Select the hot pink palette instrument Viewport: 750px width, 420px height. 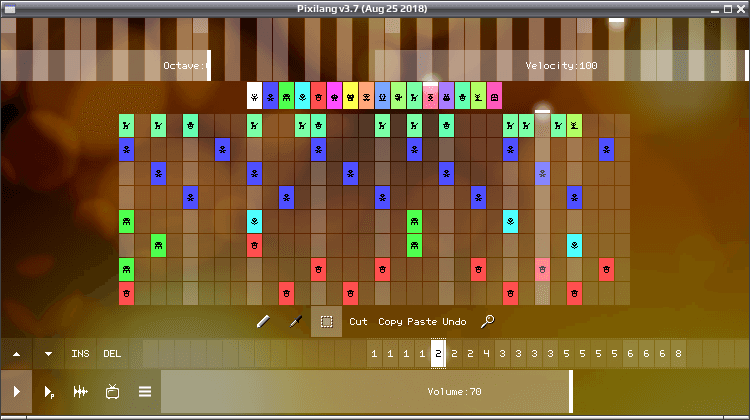click(x=495, y=97)
